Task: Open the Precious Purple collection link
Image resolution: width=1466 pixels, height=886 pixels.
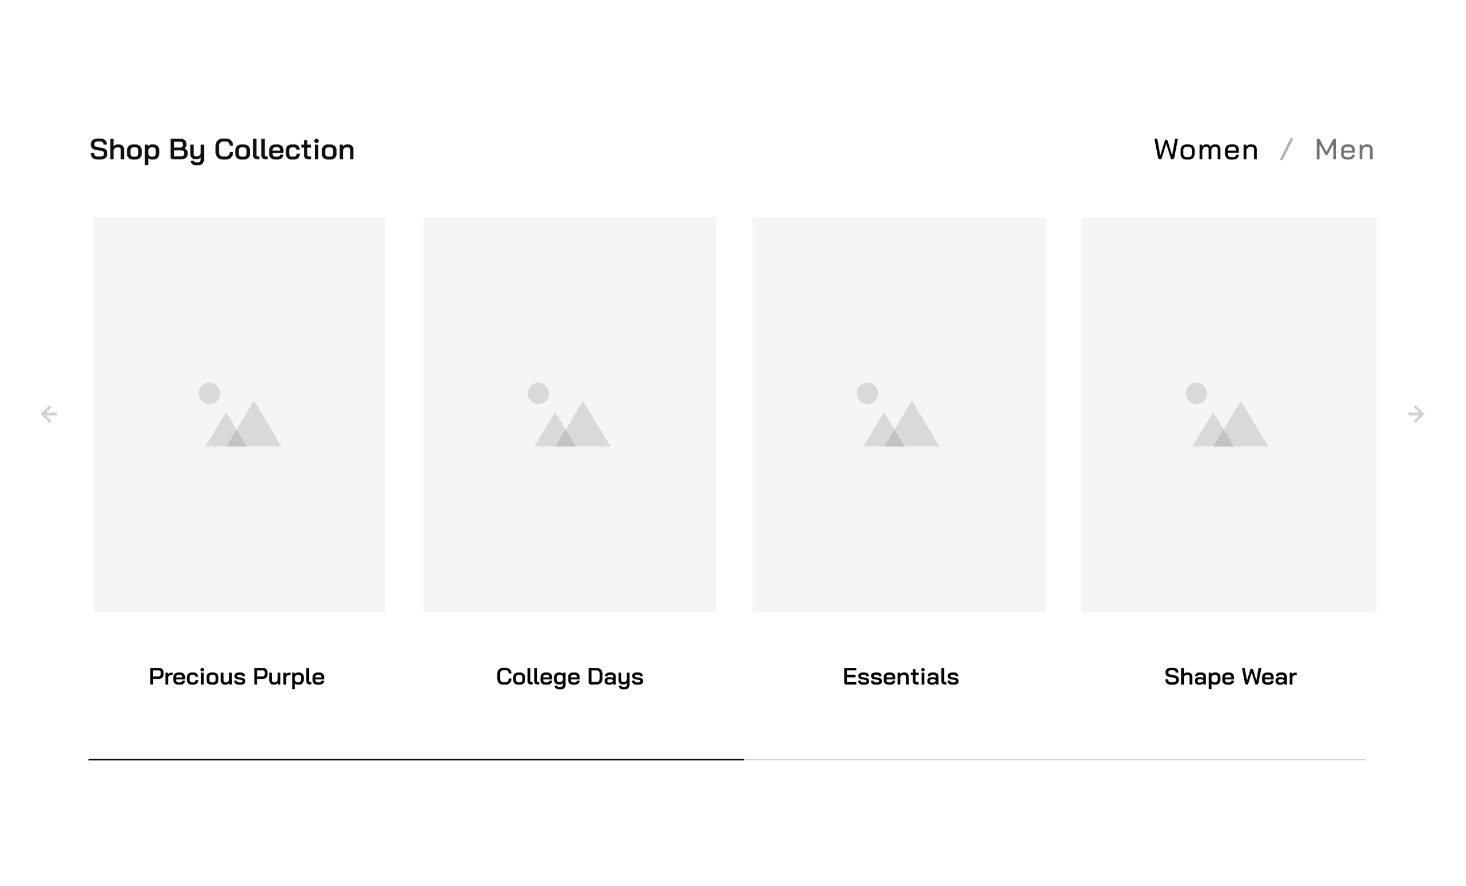Action: coord(237,677)
